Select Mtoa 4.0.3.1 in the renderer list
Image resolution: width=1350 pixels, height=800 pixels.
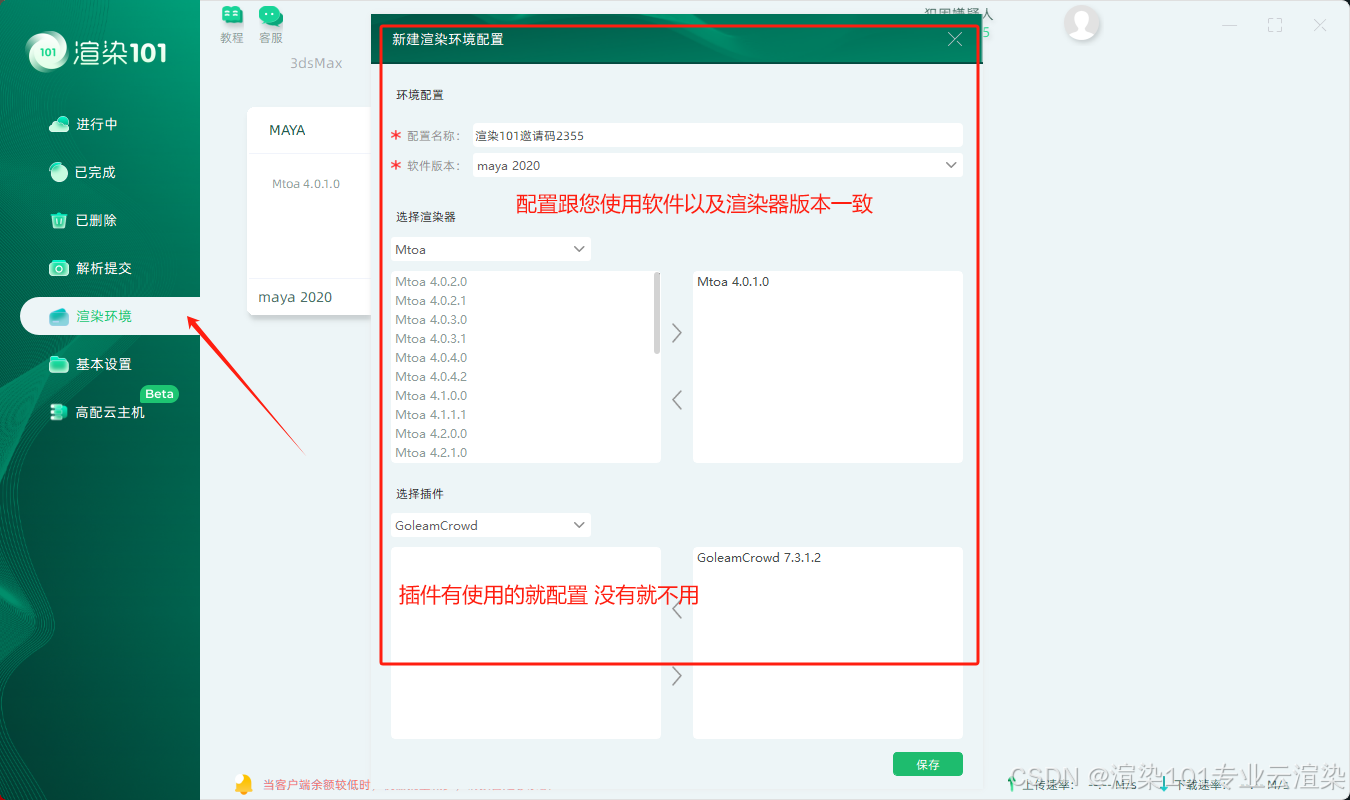click(431, 339)
